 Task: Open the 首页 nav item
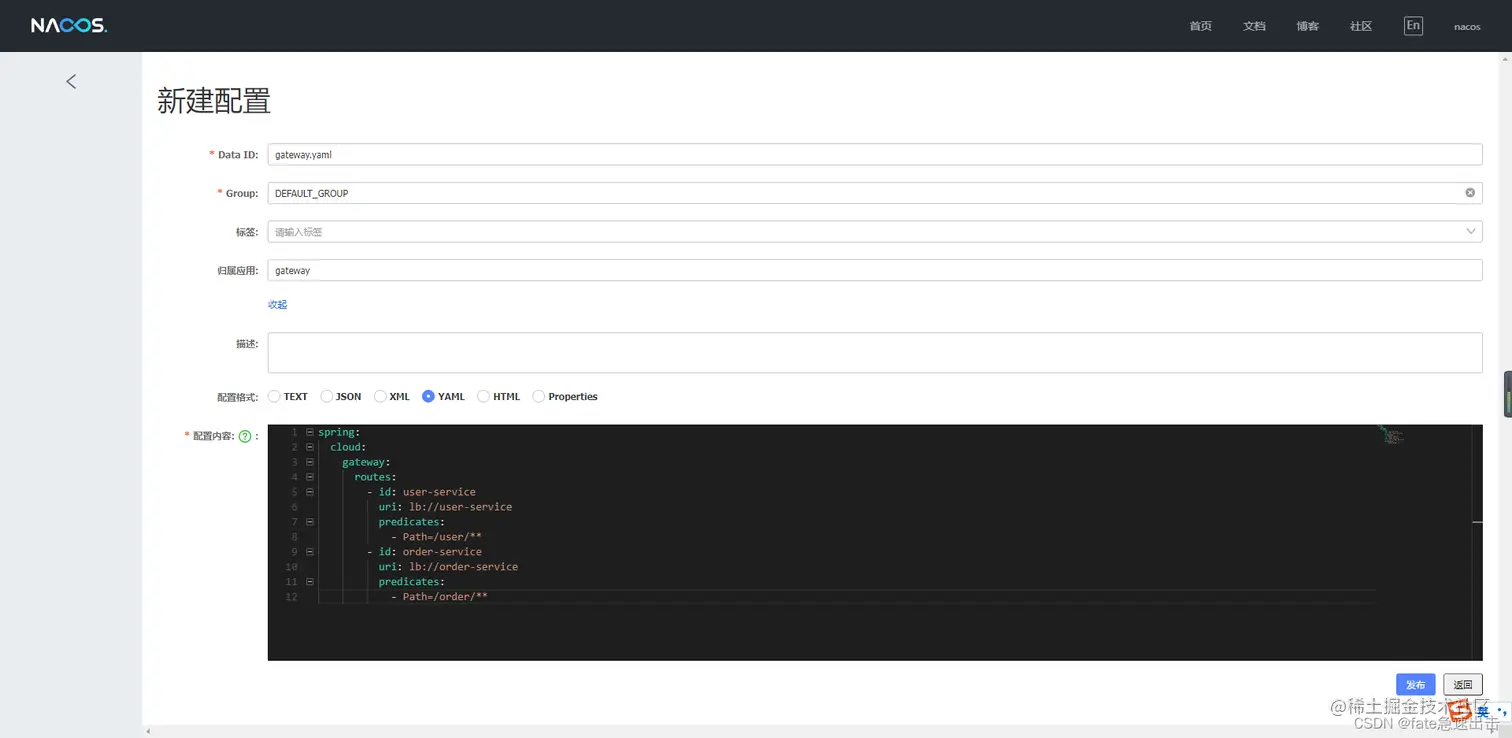tap(1201, 27)
